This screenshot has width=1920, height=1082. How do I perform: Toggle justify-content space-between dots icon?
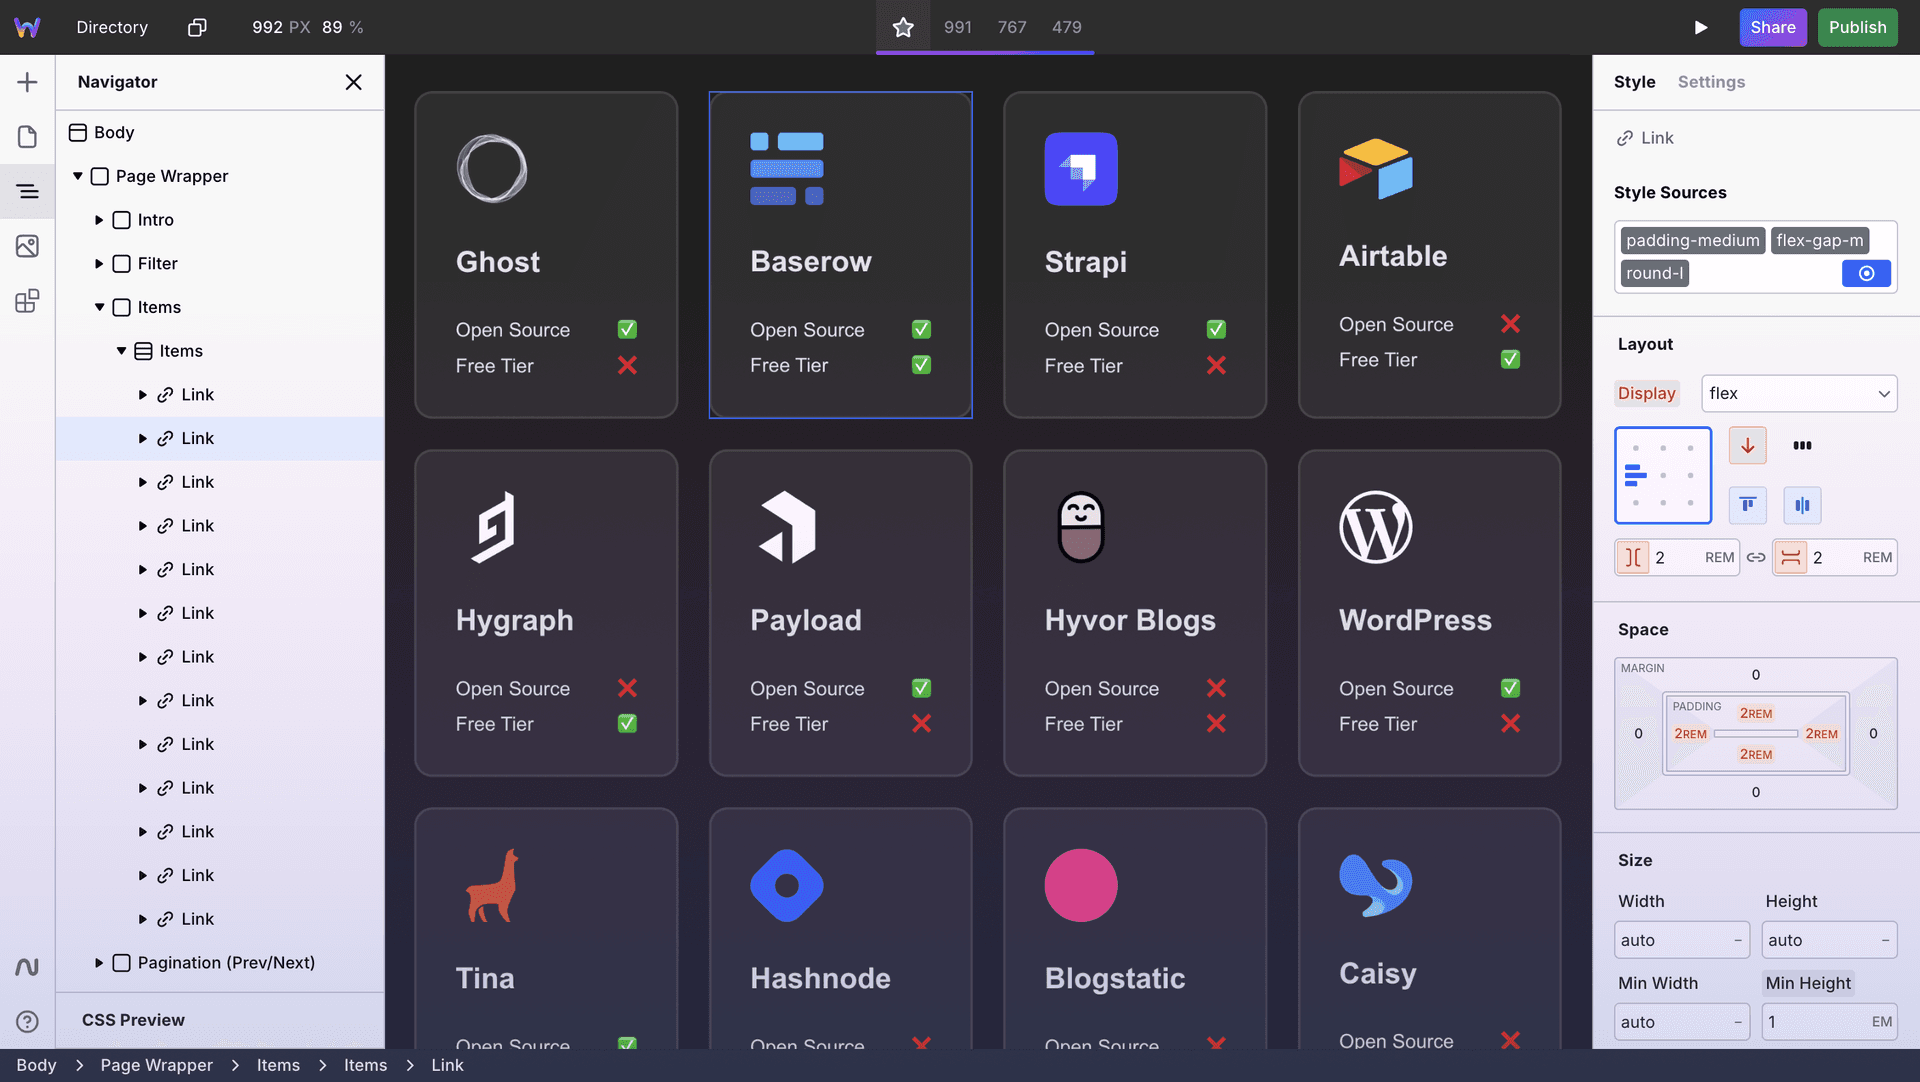[x=1803, y=445]
